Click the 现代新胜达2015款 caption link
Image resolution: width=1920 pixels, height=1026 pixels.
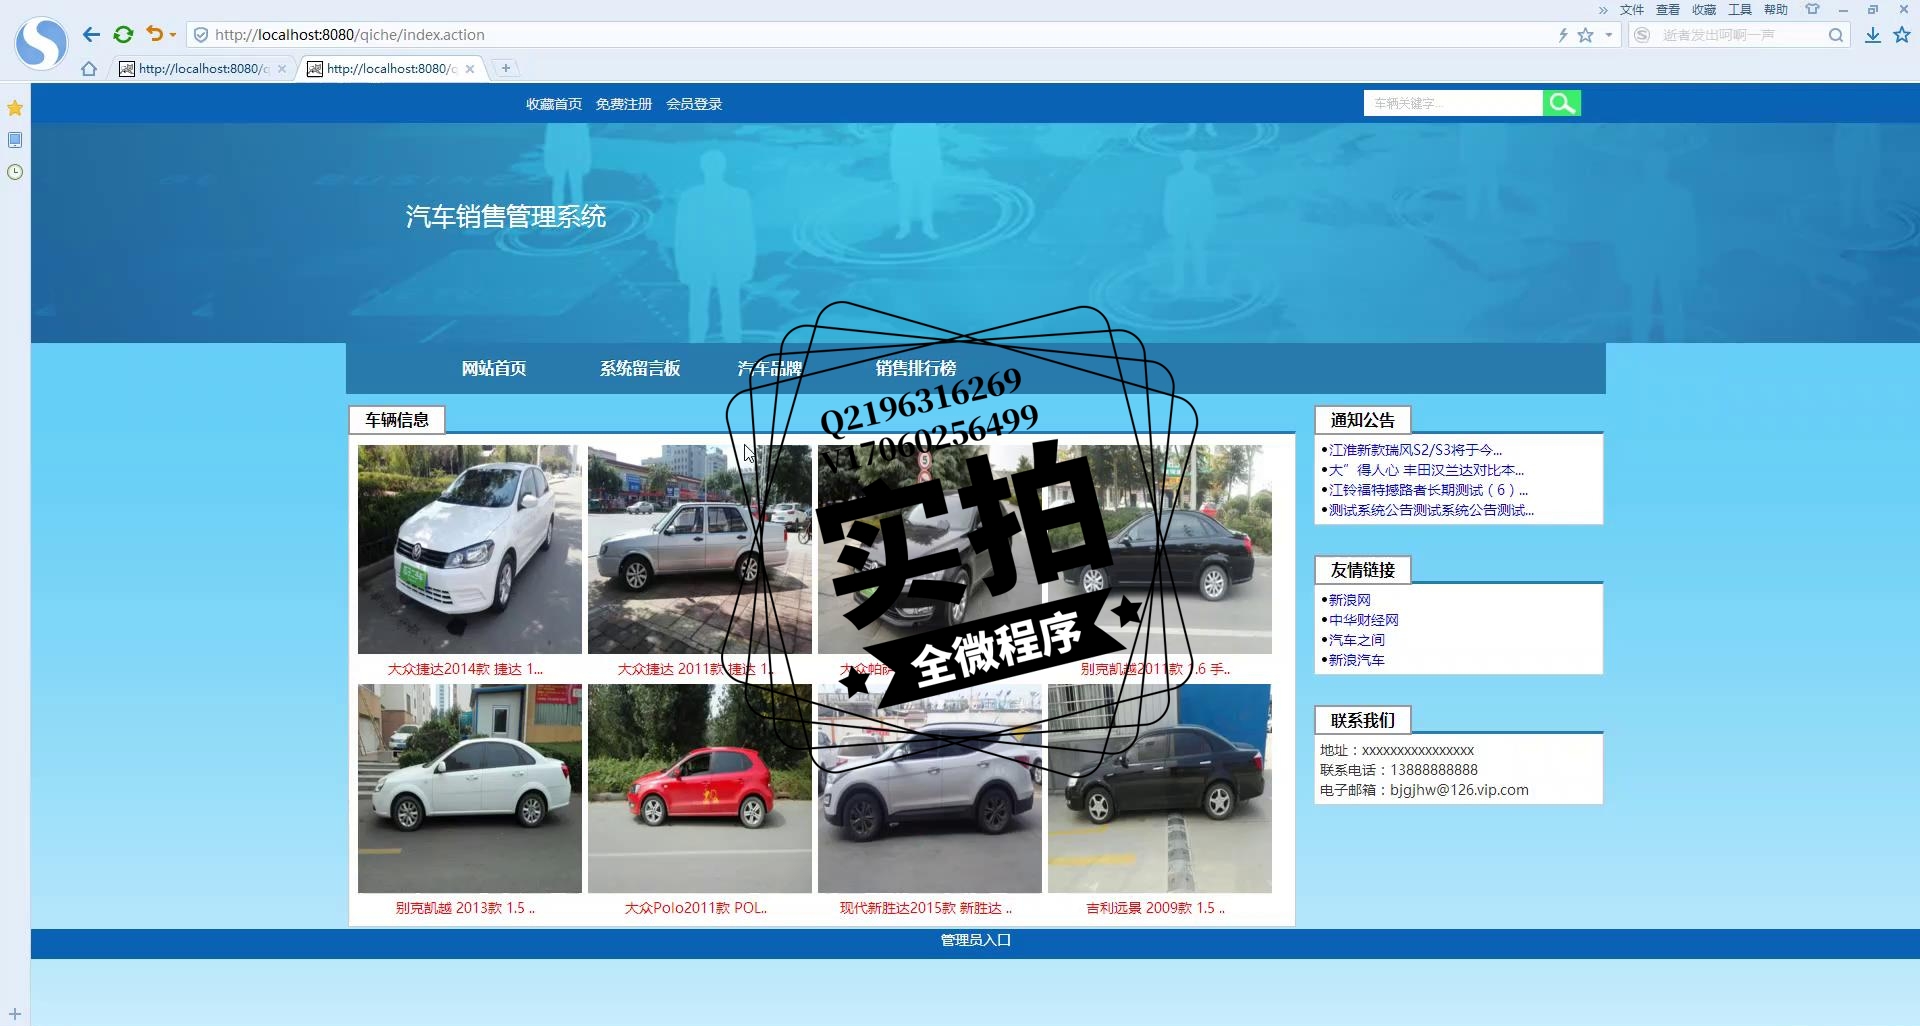click(926, 908)
